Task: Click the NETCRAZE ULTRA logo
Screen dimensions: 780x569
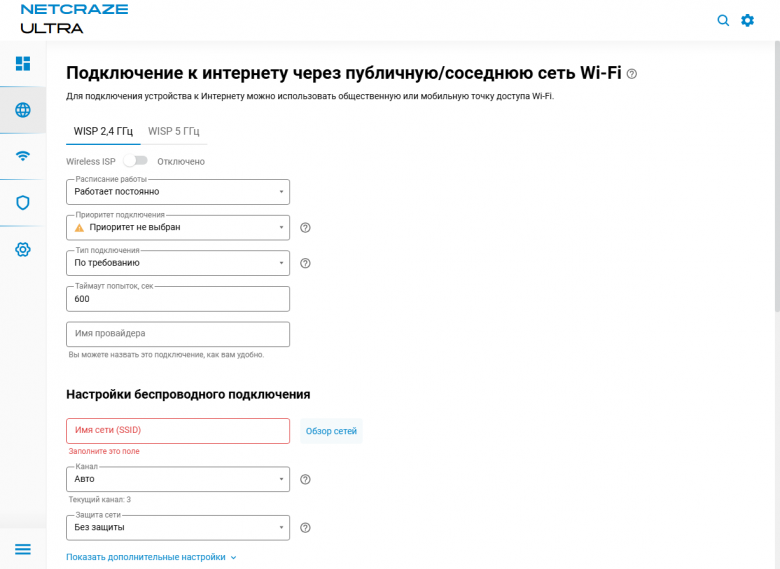Action: pos(74,19)
